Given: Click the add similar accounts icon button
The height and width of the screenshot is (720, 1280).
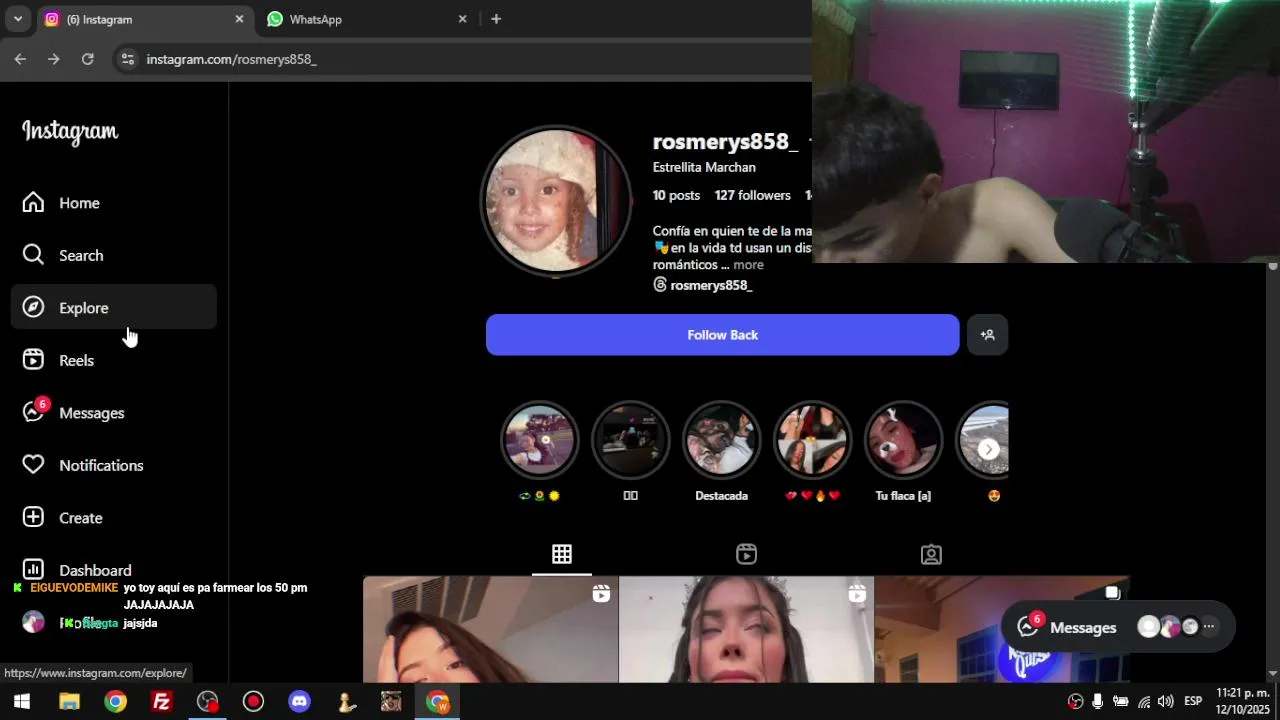Looking at the screenshot, I should pyautogui.click(x=987, y=335).
